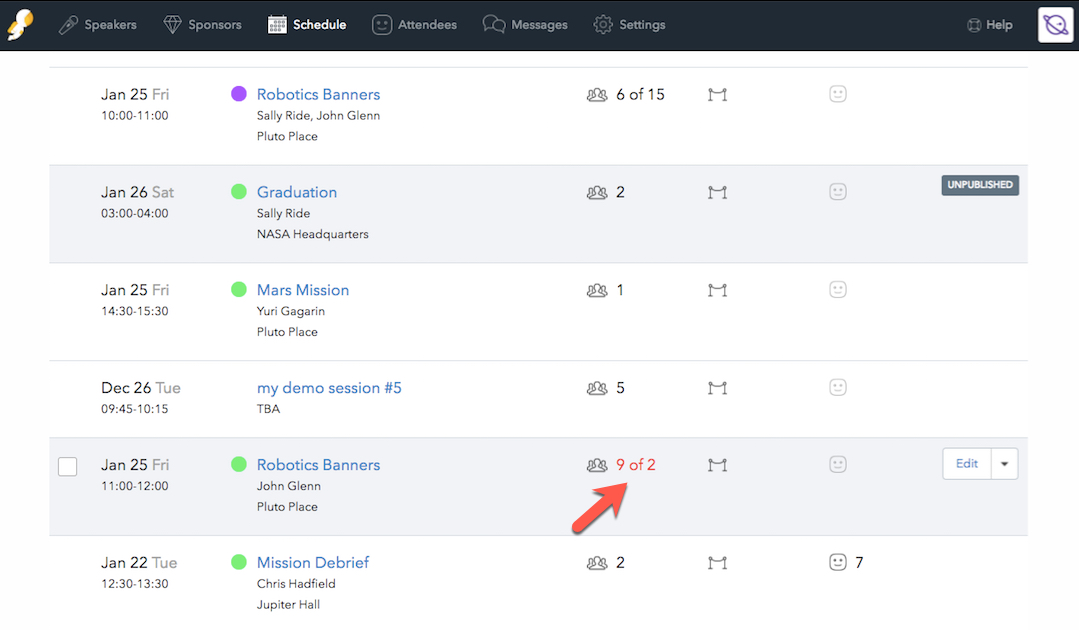This screenshot has height=630, width=1079.
Task: Open Robotics Banners 10:00-11:00 session
Action: point(318,94)
